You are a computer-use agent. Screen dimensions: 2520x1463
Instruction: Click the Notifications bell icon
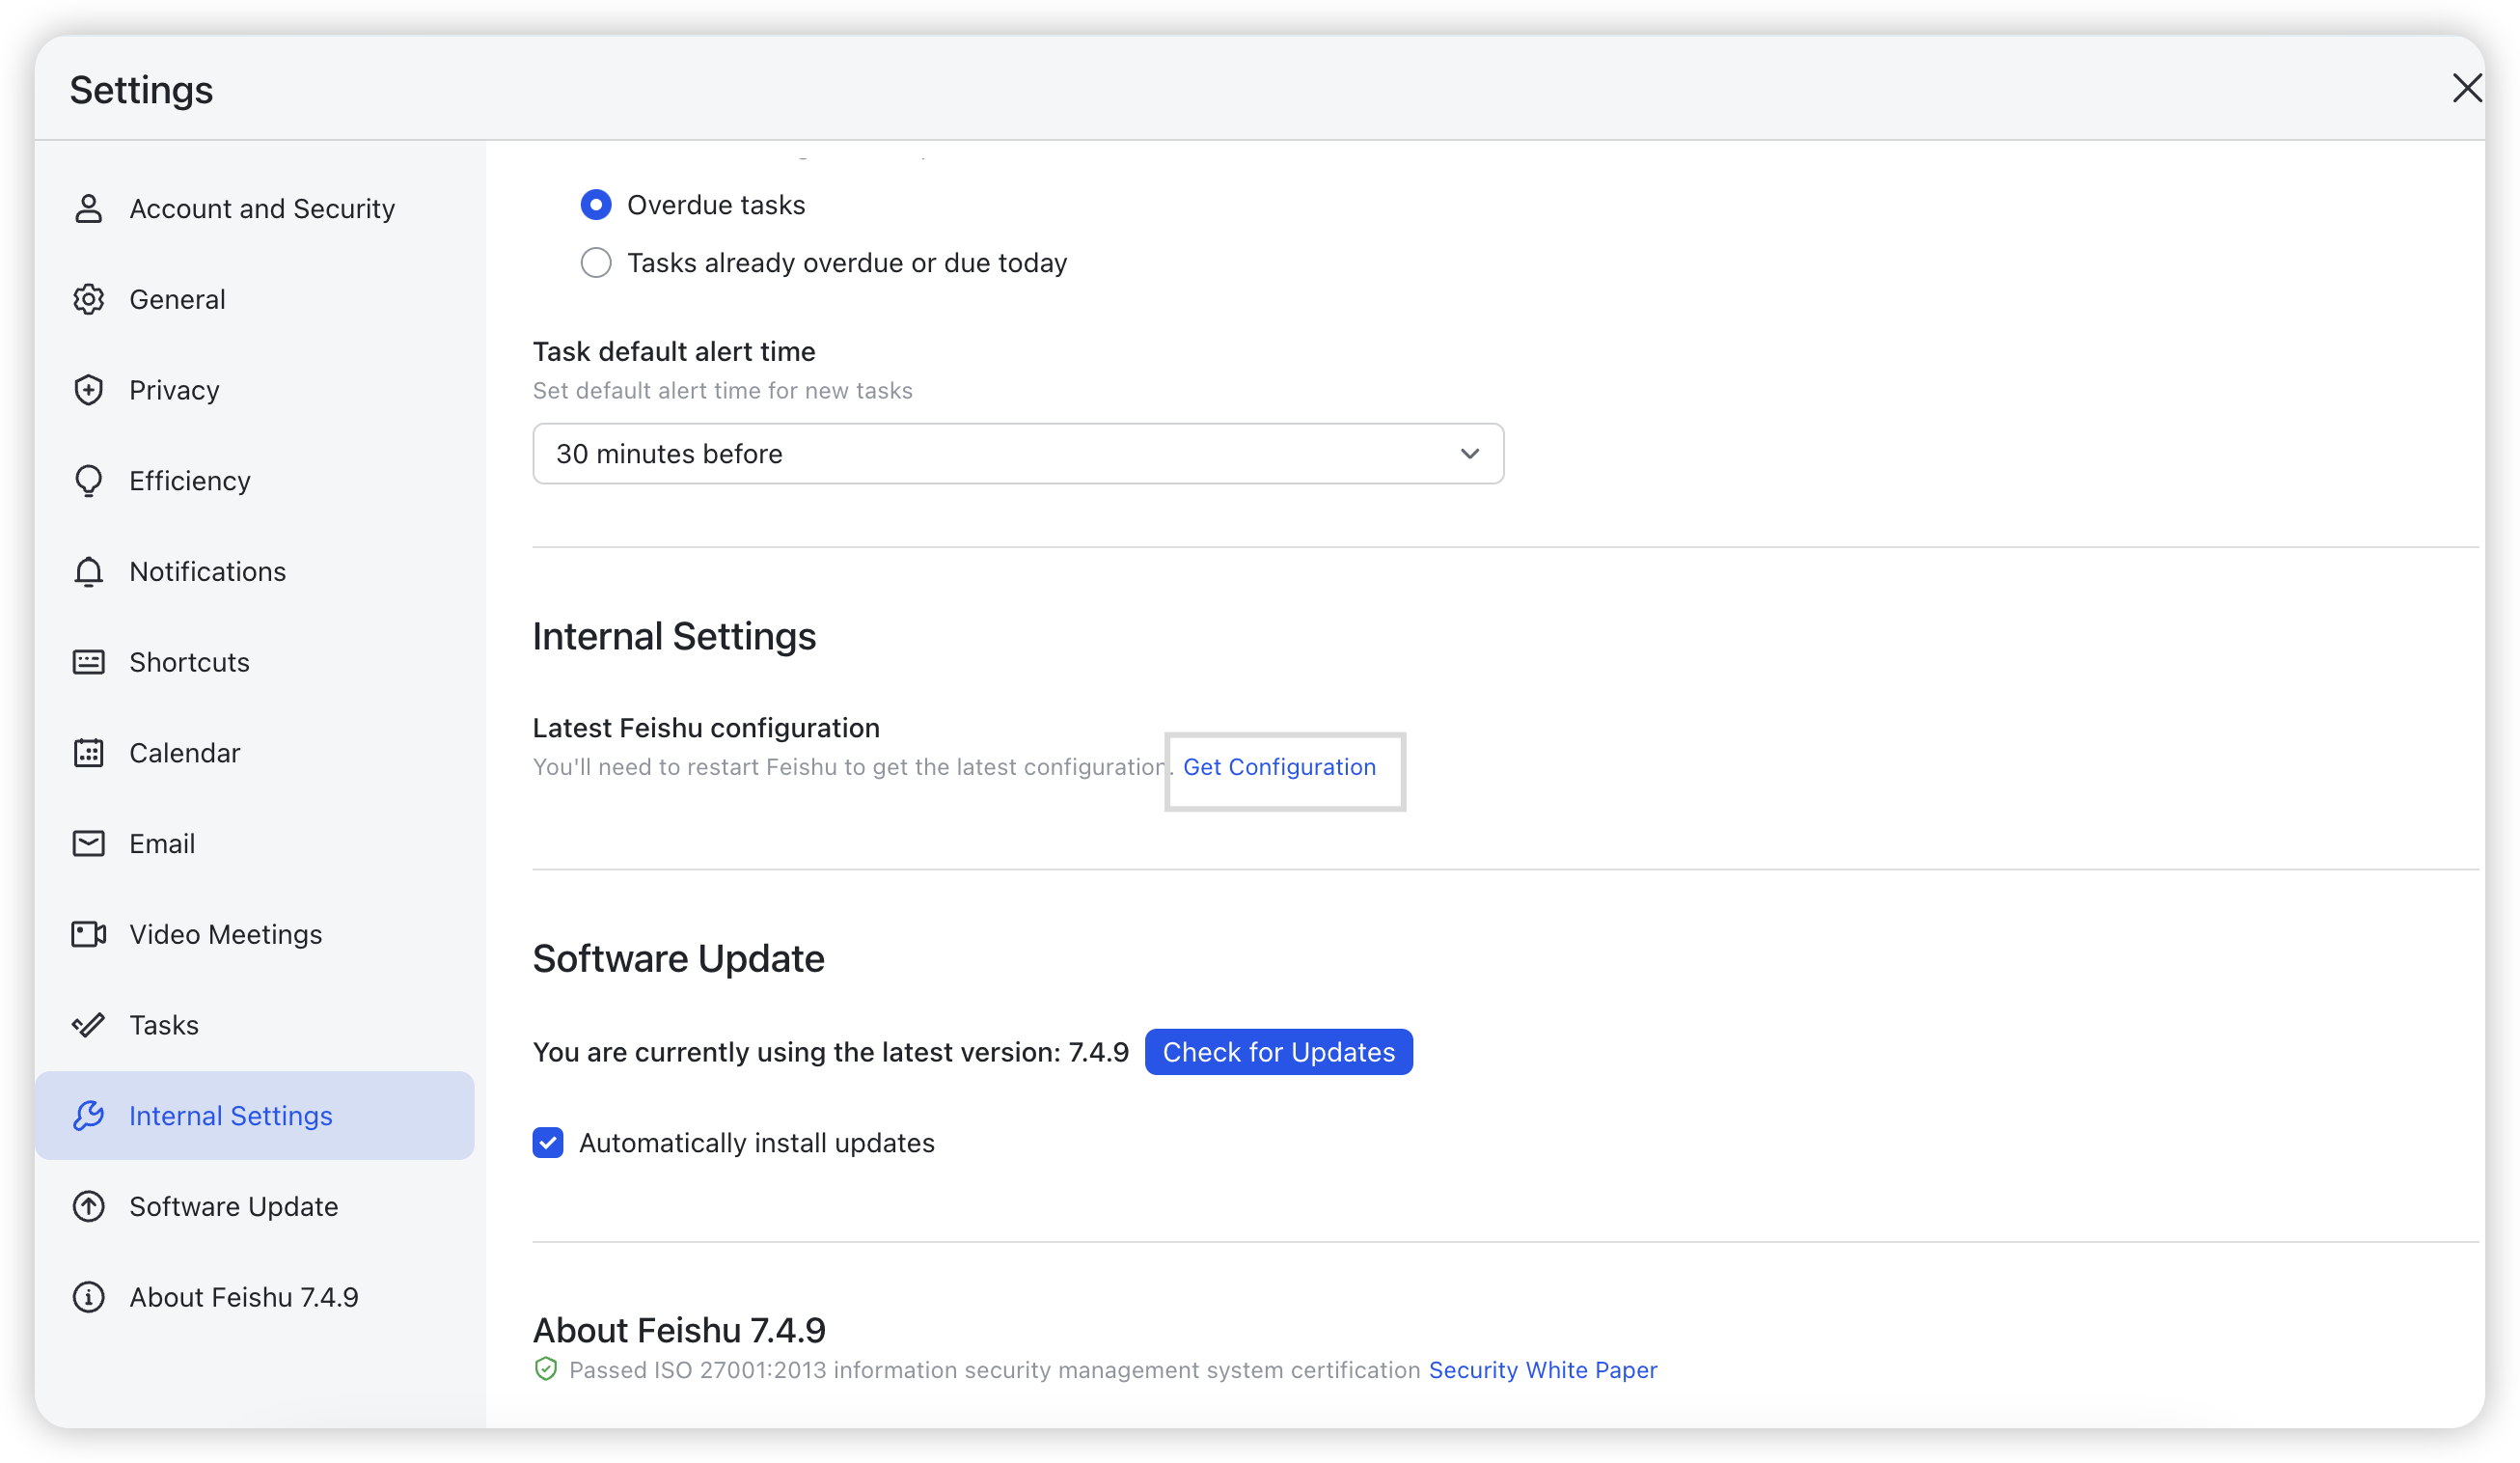[89, 571]
